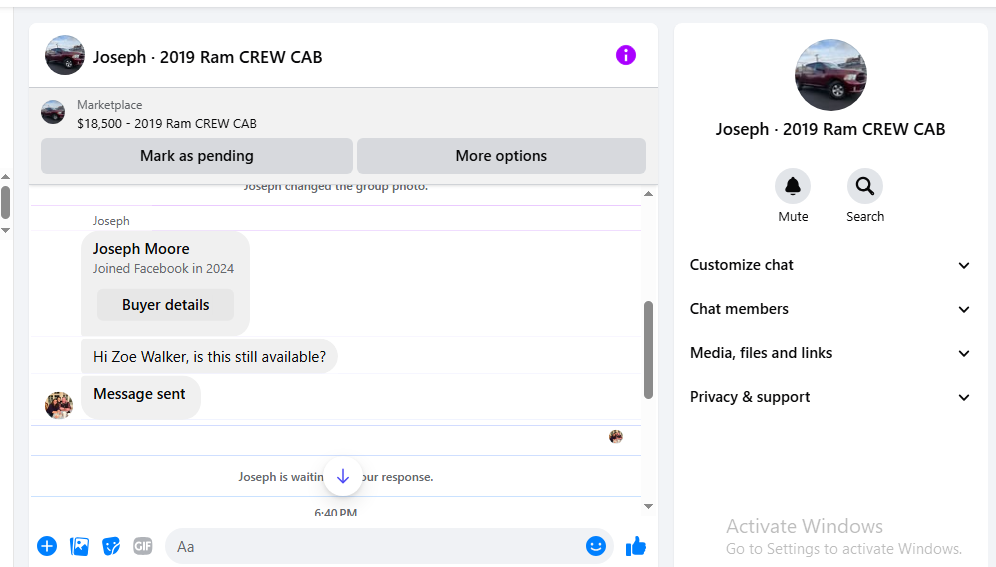
Task: Search the conversation with the magnifier icon
Action: tap(865, 186)
